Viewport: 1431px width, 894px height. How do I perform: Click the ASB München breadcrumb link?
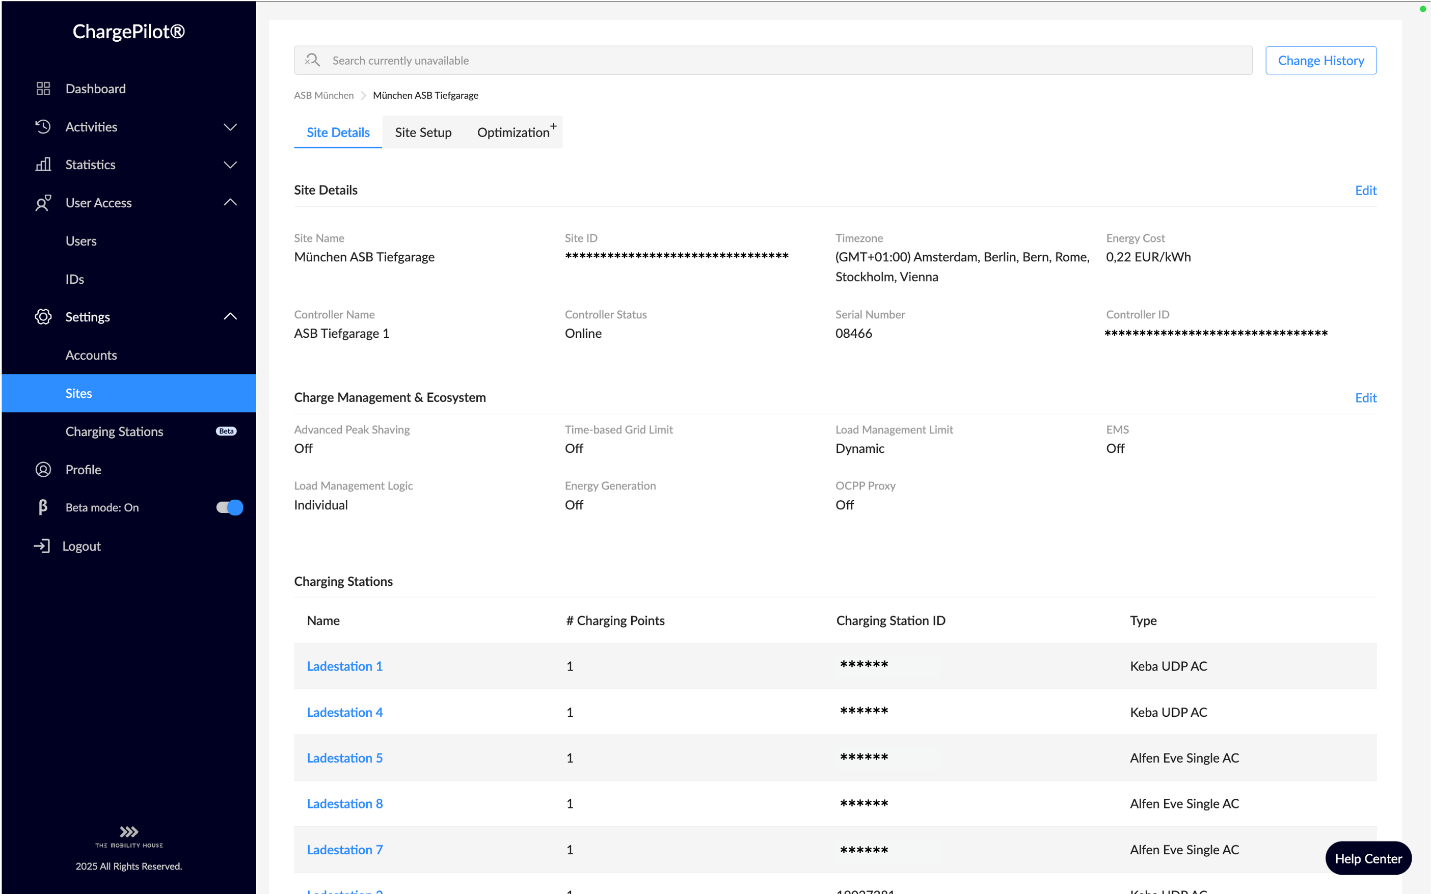324,96
